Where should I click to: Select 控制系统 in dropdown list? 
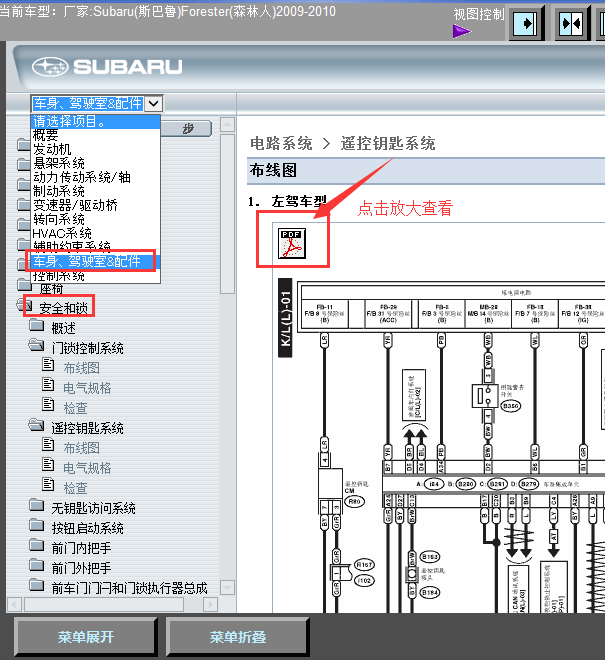[96, 276]
